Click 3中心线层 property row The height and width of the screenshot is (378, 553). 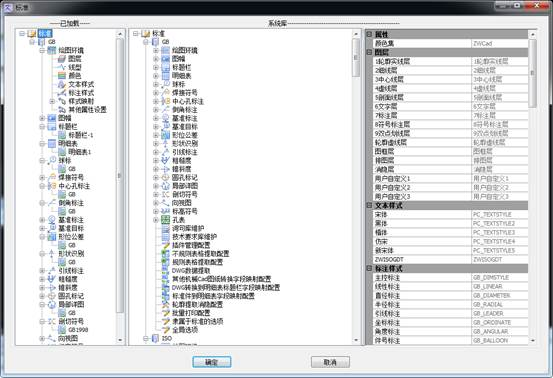click(451, 79)
